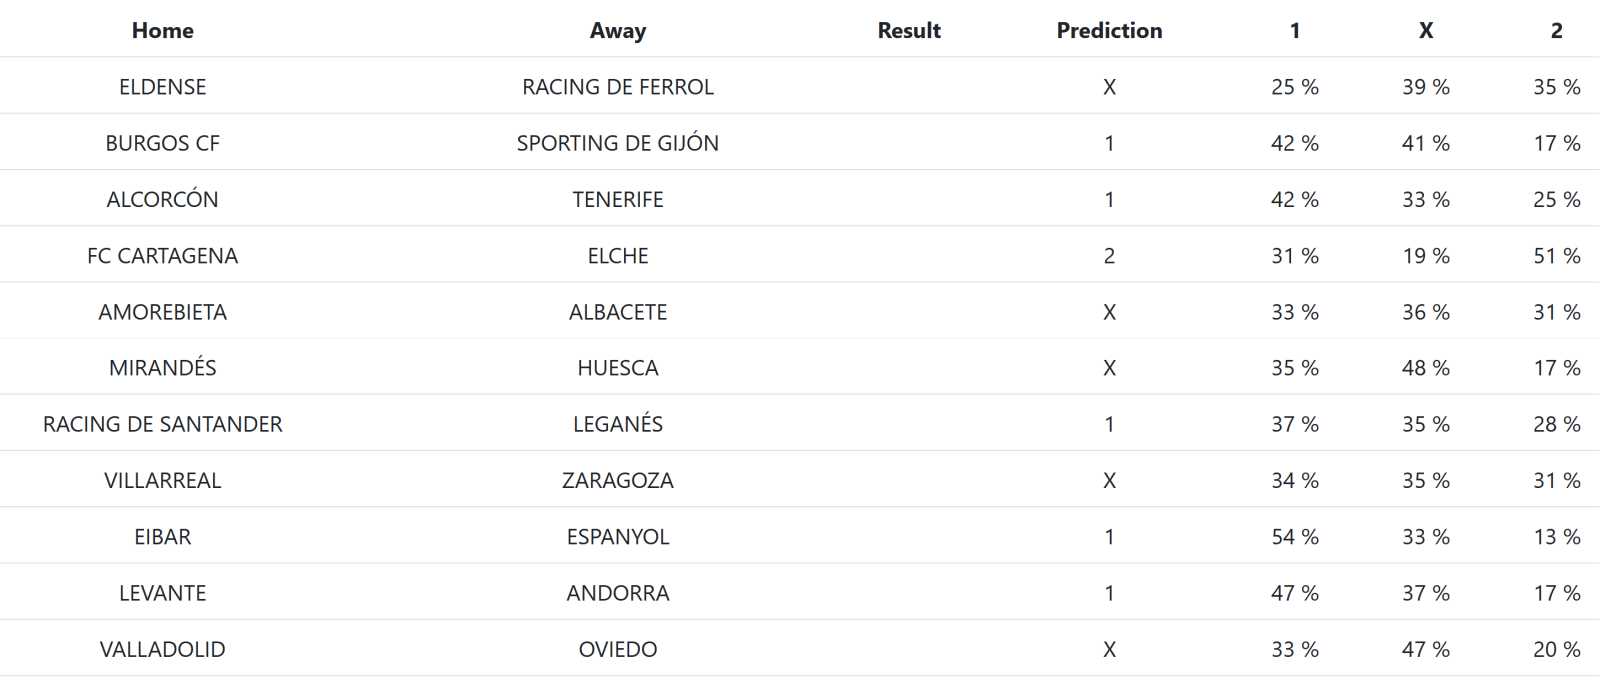Viewport: 1600px width, 679px height.
Task: Click the Result column header
Action: tap(908, 30)
